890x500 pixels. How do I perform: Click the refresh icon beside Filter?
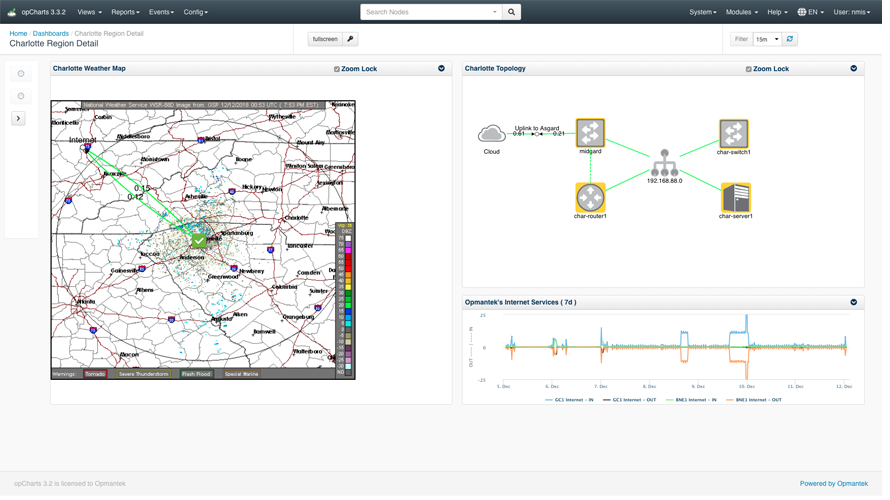(x=796, y=40)
